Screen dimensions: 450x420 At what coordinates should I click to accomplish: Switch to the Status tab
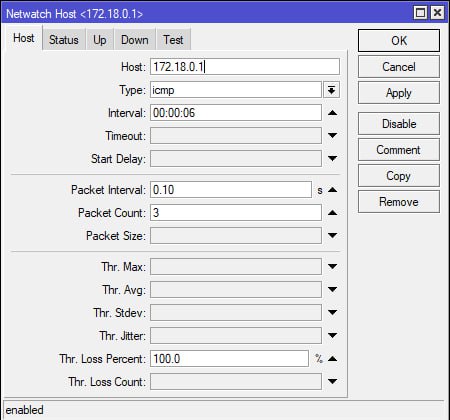[x=64, y=40]
